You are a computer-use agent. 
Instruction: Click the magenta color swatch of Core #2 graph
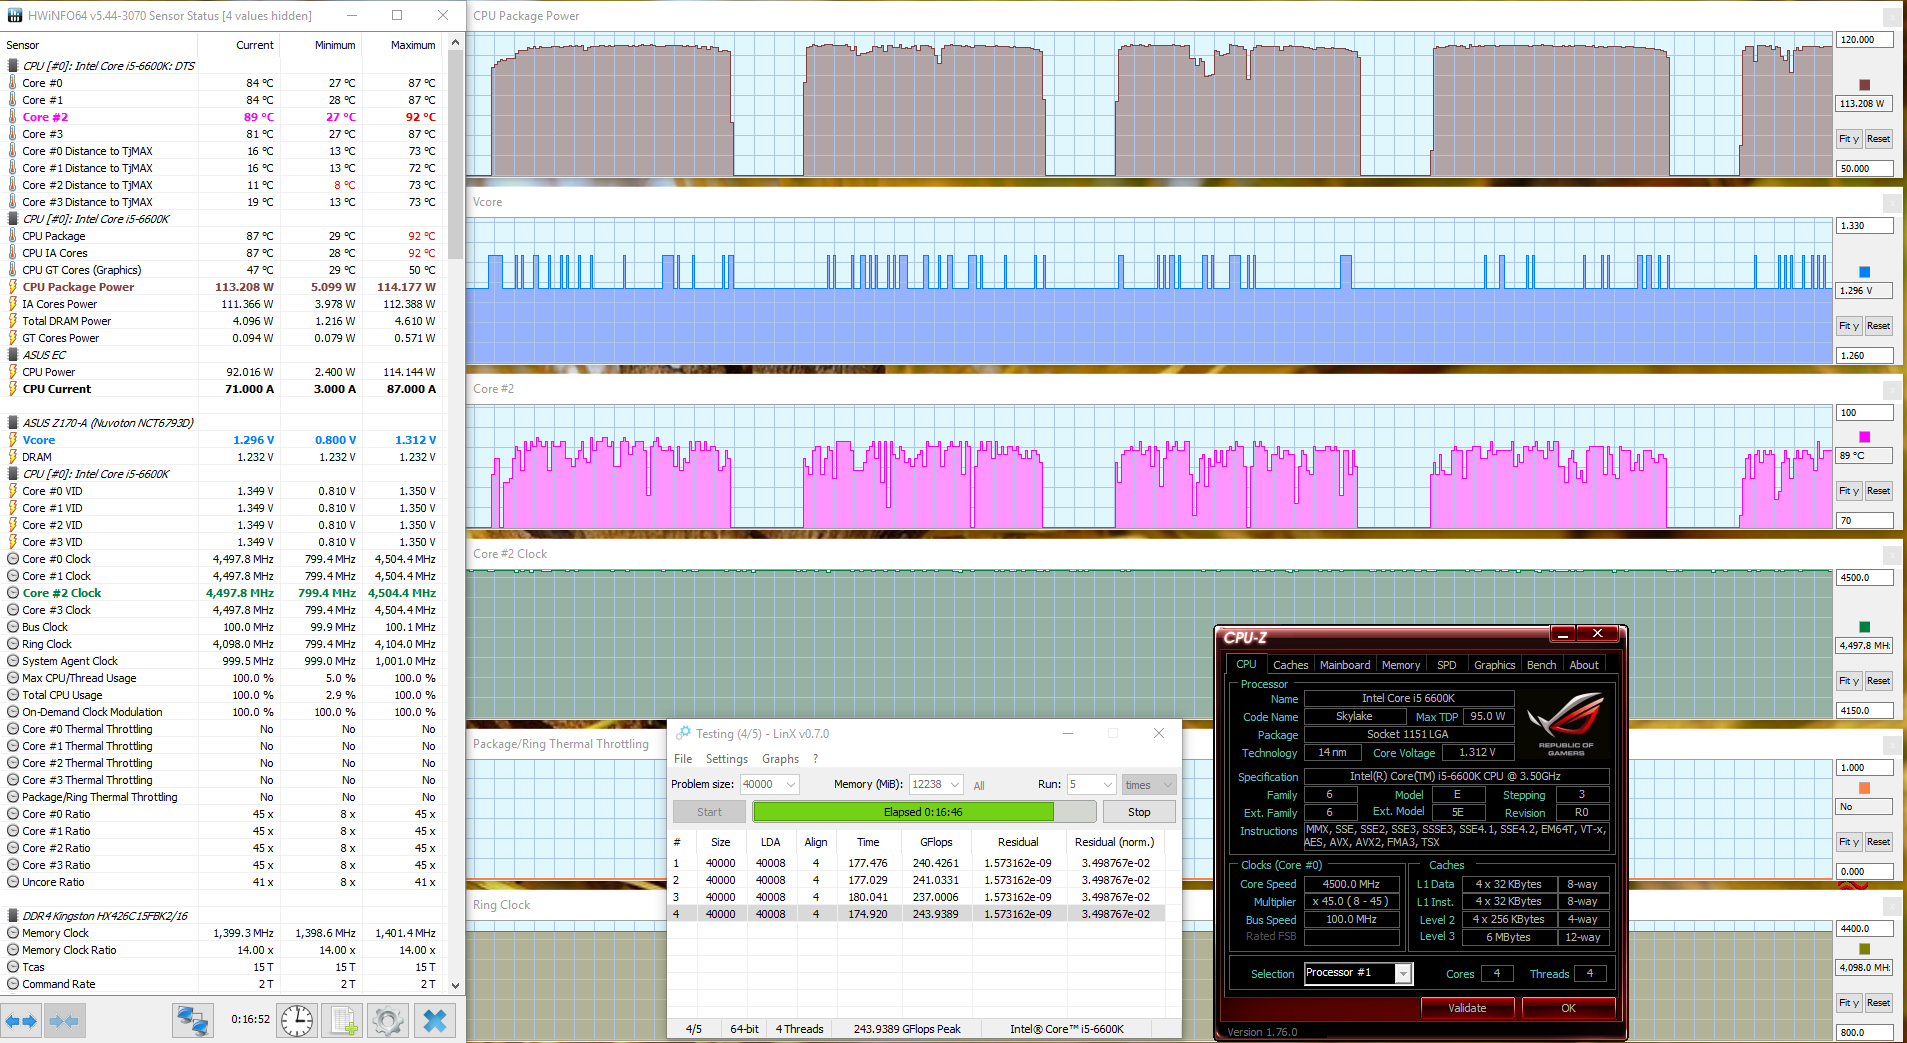coord(1864,437)
